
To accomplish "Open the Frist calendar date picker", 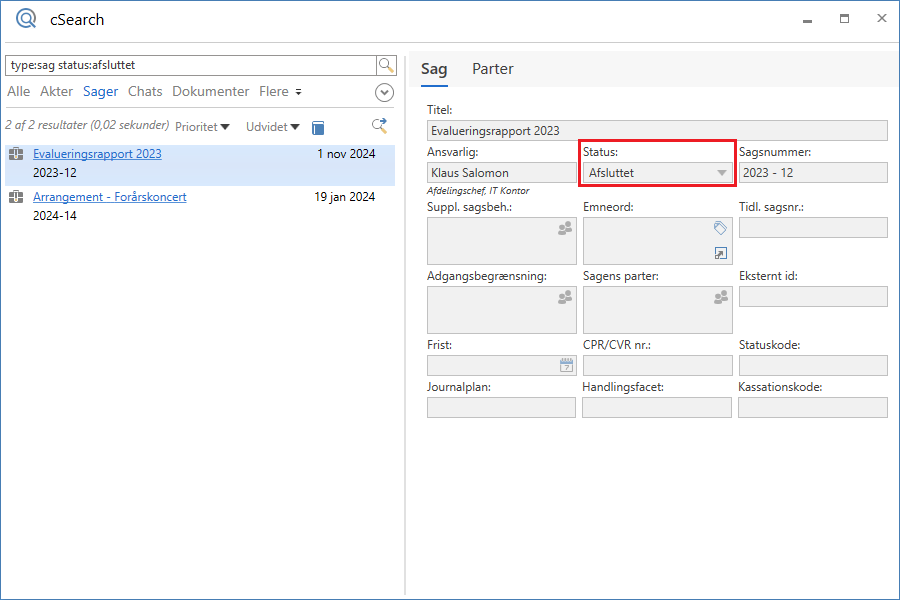I will click(x=566, y=366).
